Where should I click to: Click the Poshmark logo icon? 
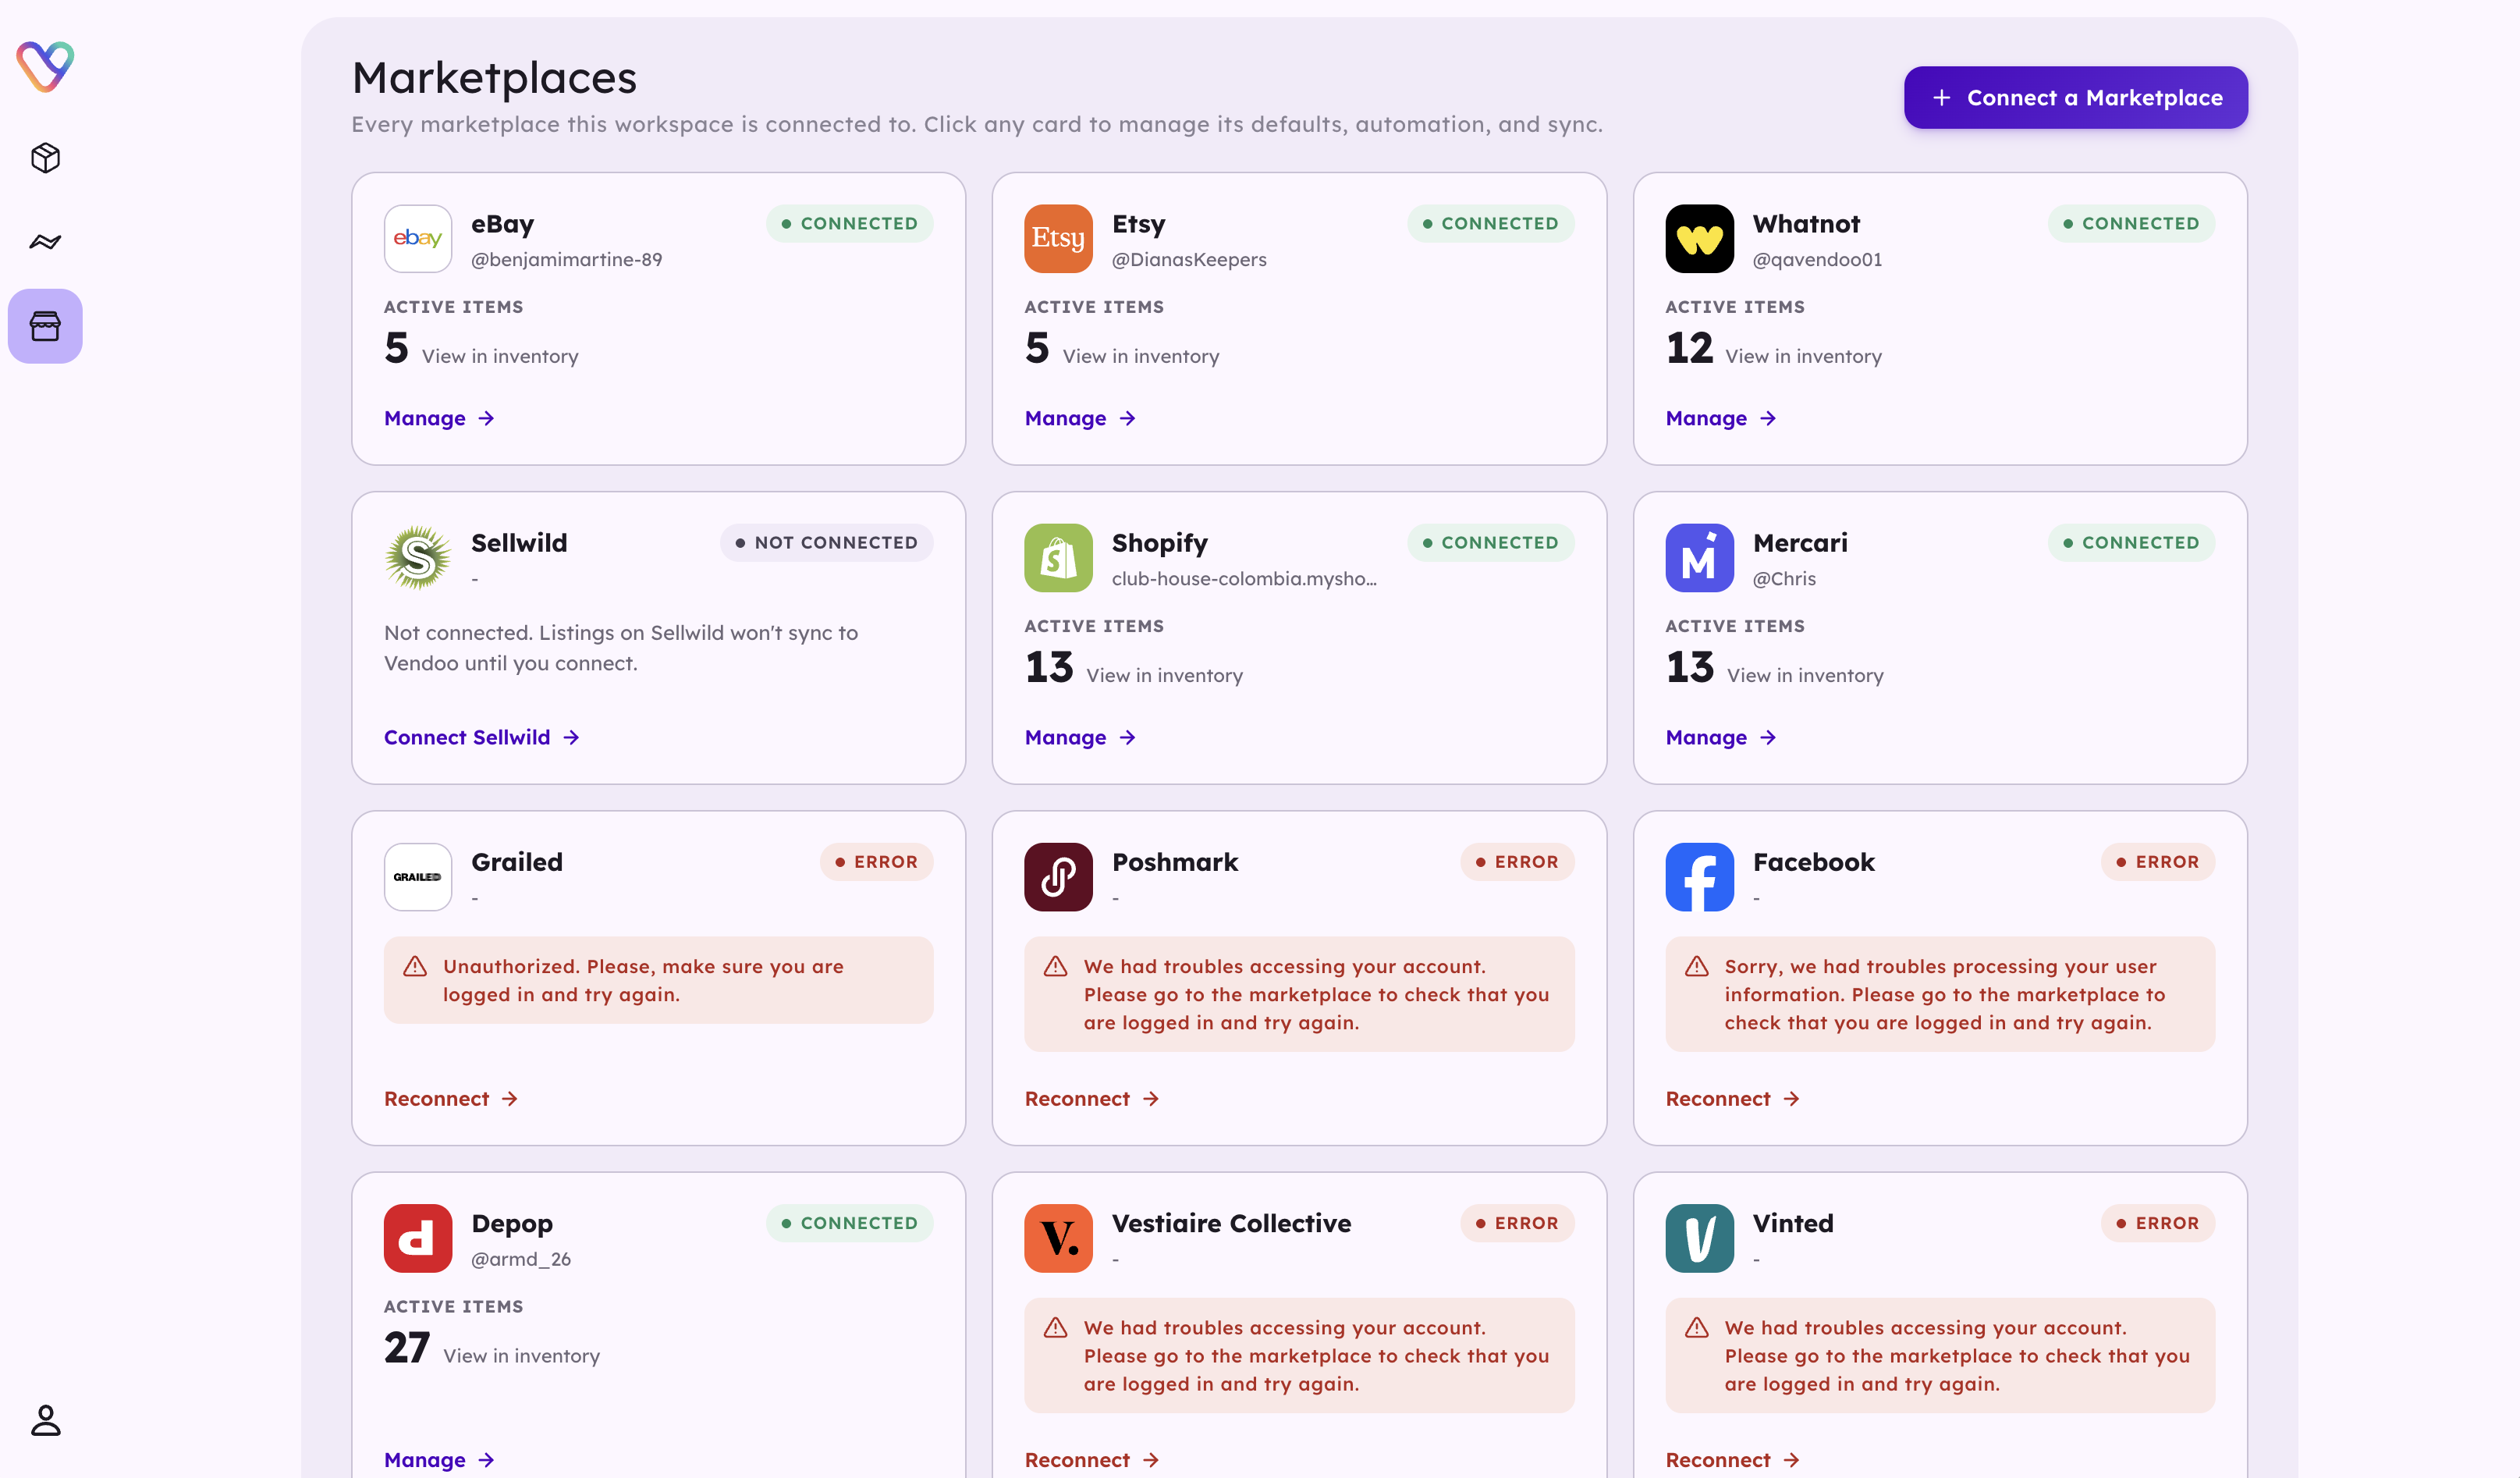click(1058, 876)
